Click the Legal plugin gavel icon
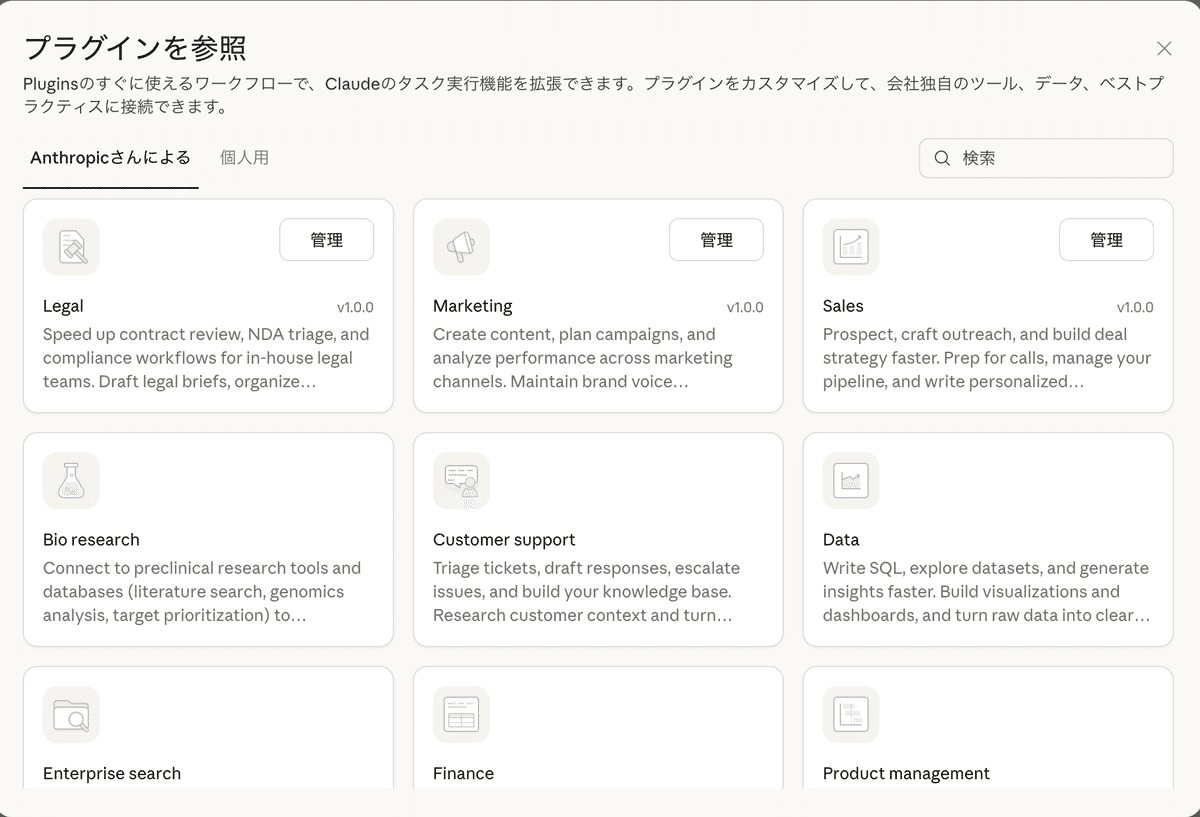The height and width of the screenshot is (817, 1200). click(x=71, y=247)
